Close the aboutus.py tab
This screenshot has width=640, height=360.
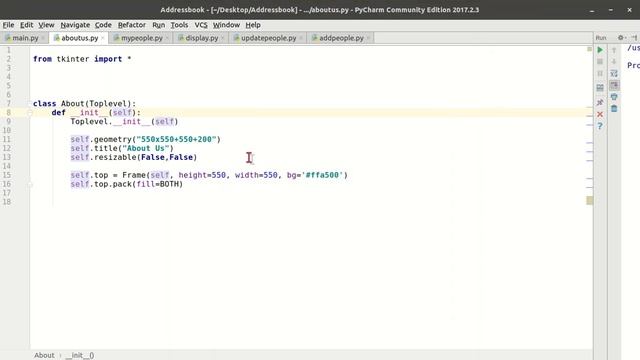102,38
